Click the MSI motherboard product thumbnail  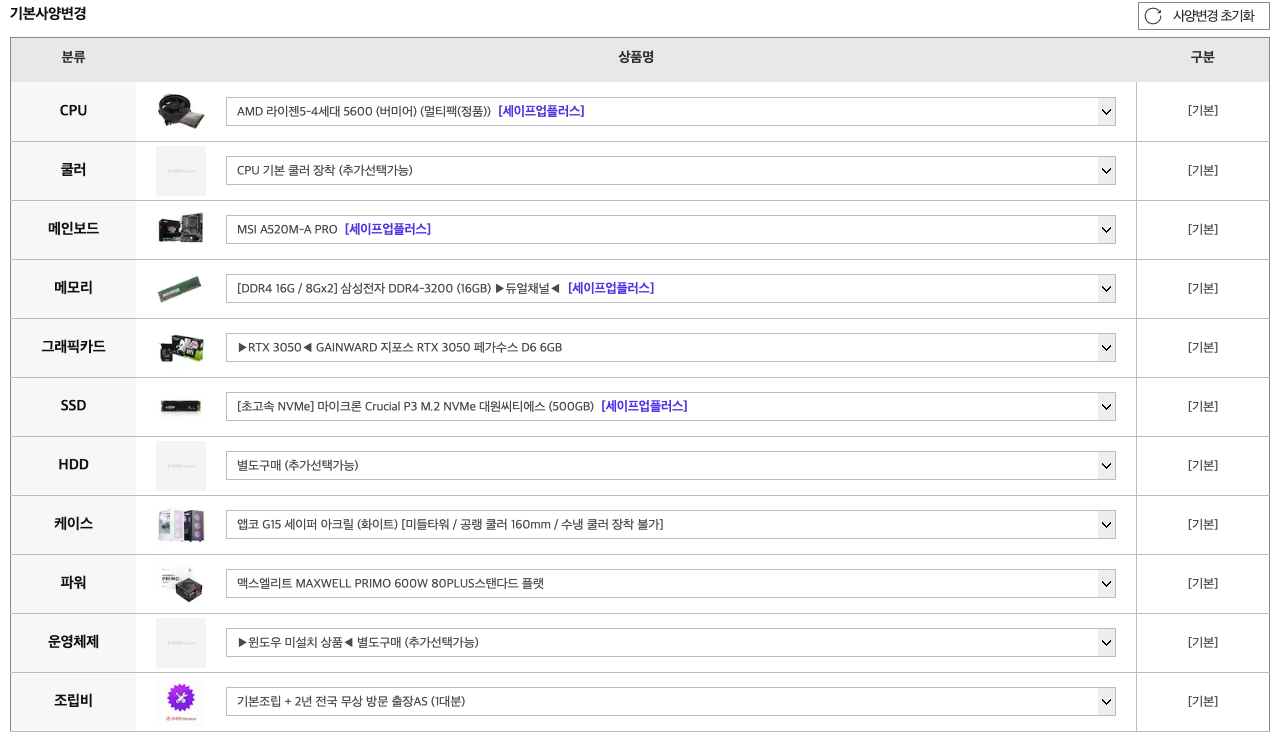click(181, 229)
